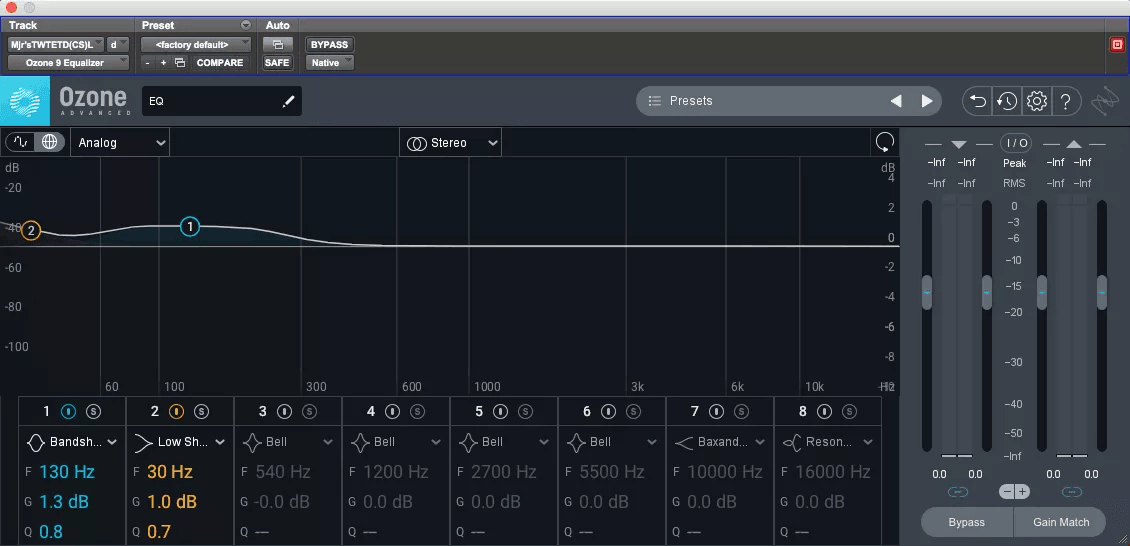Click the input gain link icon

pyautogui.click(x=958, y=492)
